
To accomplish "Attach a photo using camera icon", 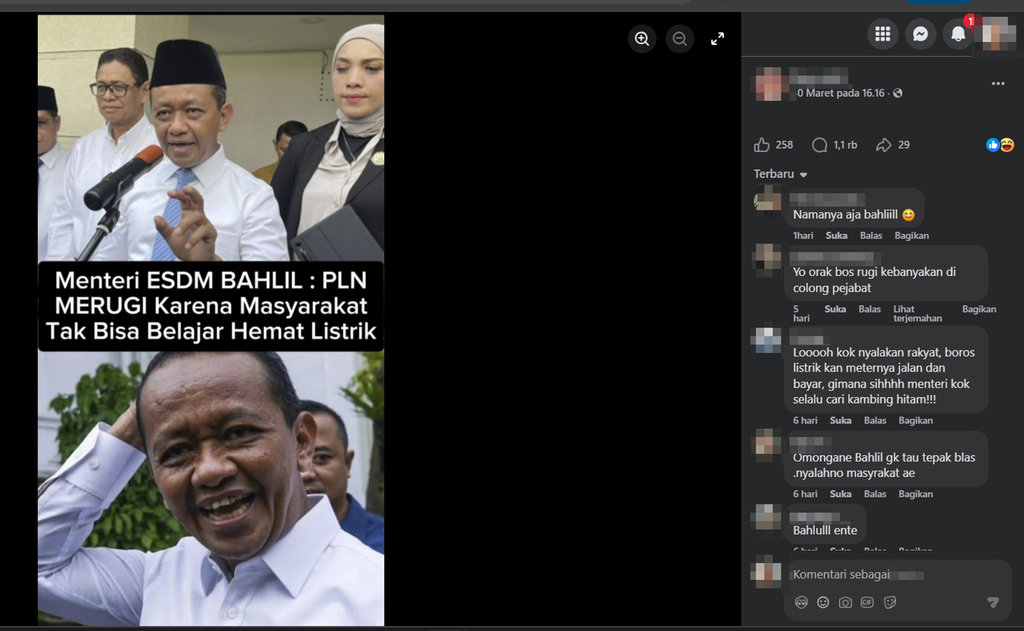I will click(845, 602).
